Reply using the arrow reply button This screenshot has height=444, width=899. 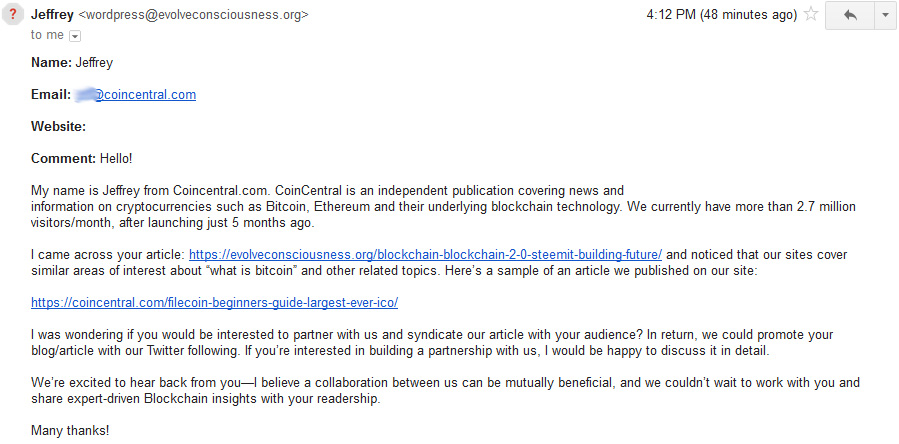tap(849, 15)
